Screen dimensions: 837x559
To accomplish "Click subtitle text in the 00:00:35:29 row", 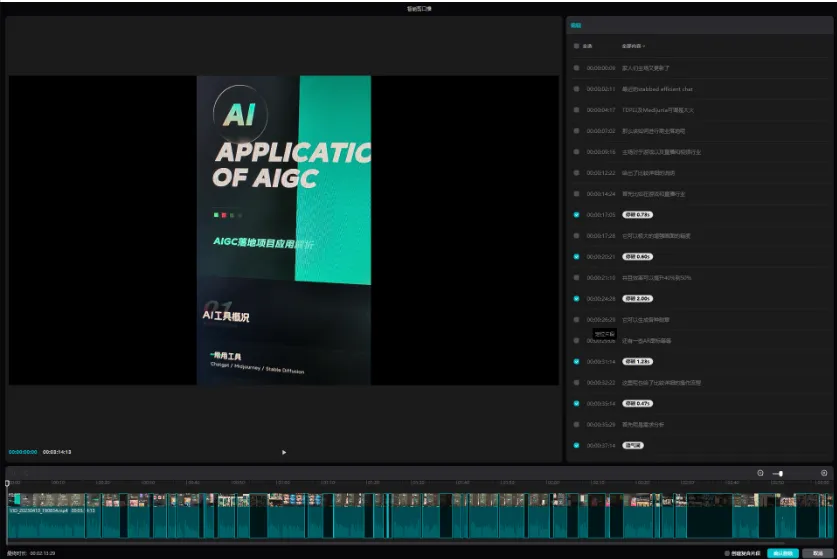I will [643, 424].
